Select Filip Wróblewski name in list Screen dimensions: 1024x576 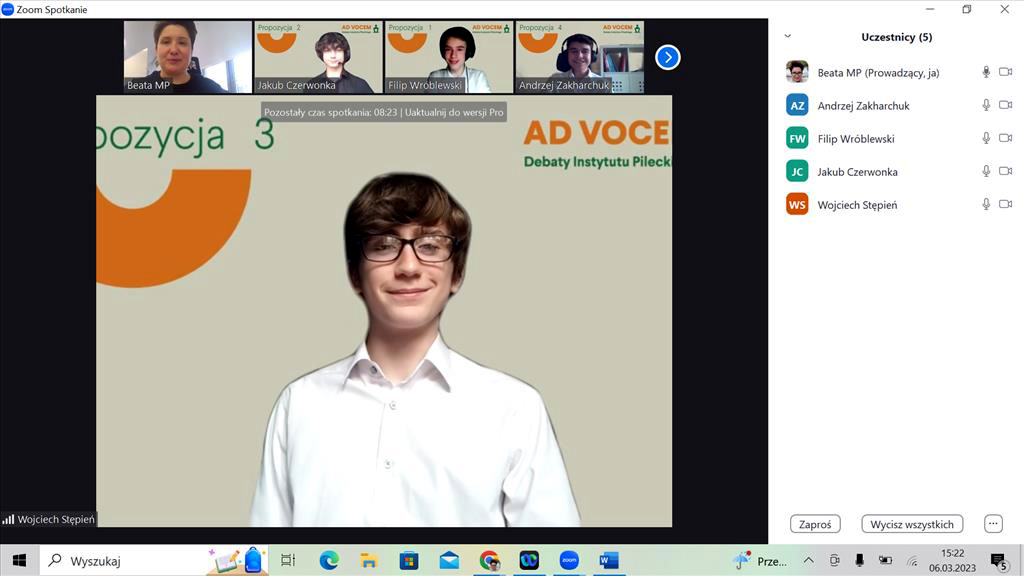(856, 139)
